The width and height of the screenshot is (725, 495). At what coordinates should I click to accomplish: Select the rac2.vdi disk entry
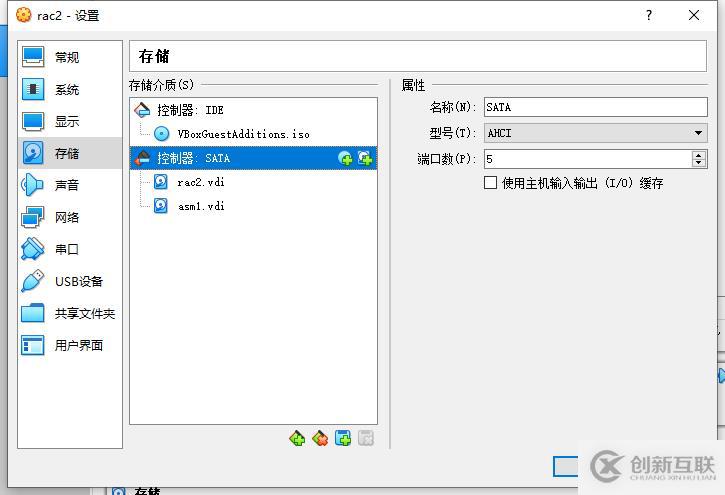(253, 182)
